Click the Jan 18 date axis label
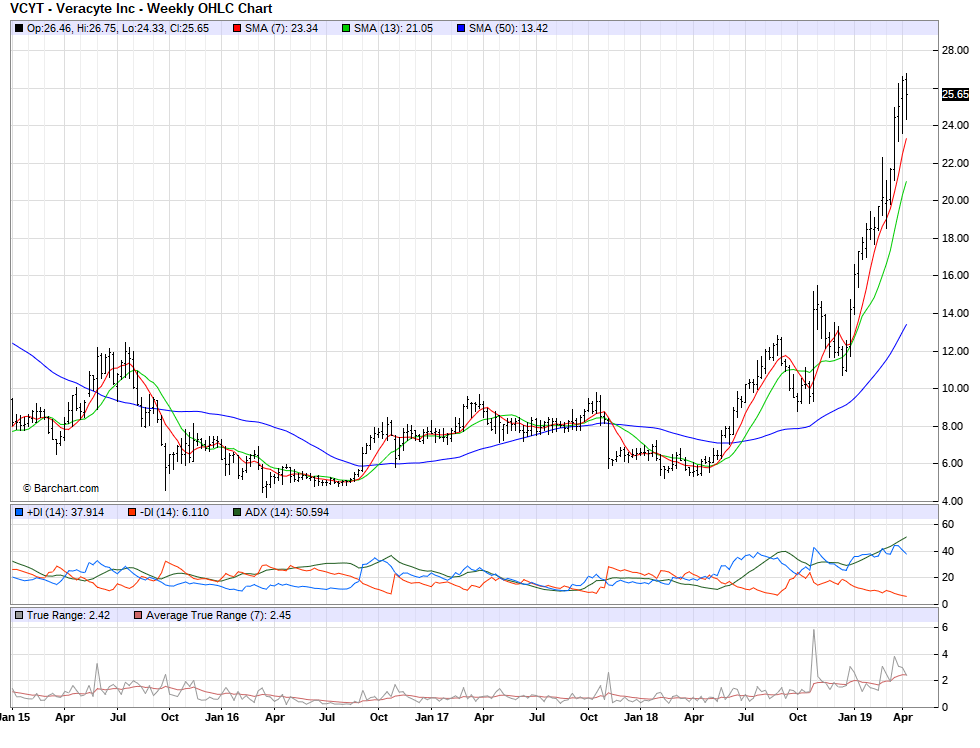The width and height of the screenshot is (980, 748). (641, 717)
